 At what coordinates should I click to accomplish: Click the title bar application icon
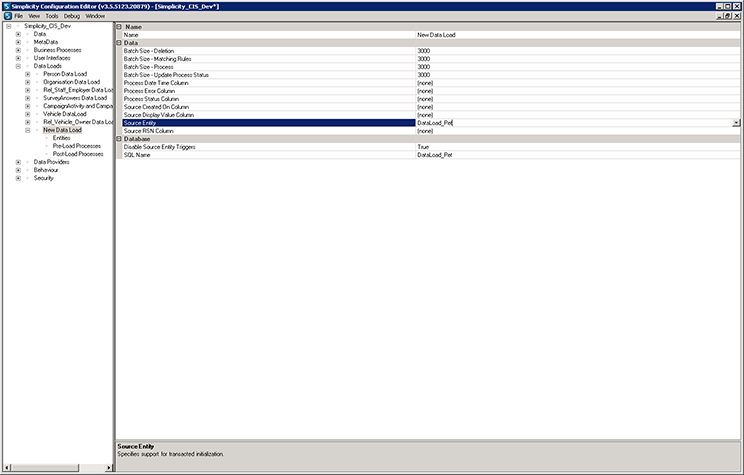click(x=6, y=7)
